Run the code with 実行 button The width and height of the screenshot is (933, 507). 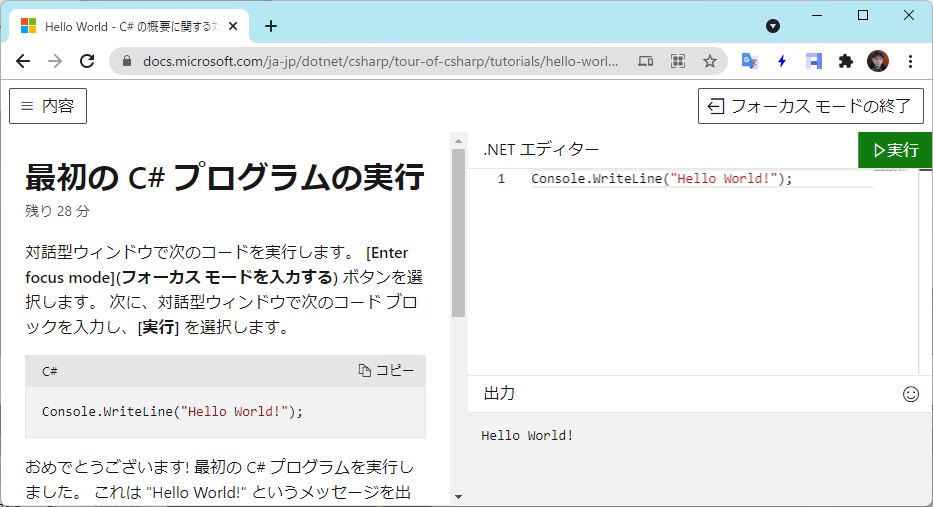[x=895, y=150]
